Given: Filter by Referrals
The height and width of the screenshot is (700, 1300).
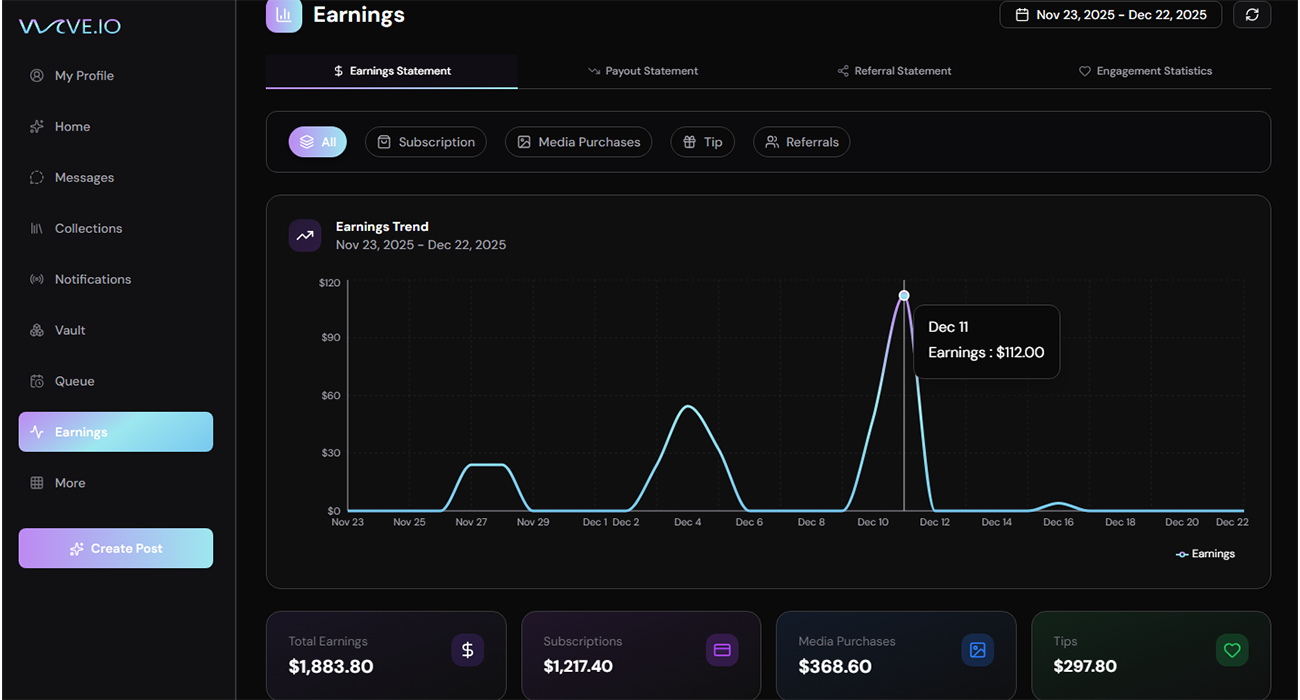Looking at the screenshot, I should coord(801,142).
